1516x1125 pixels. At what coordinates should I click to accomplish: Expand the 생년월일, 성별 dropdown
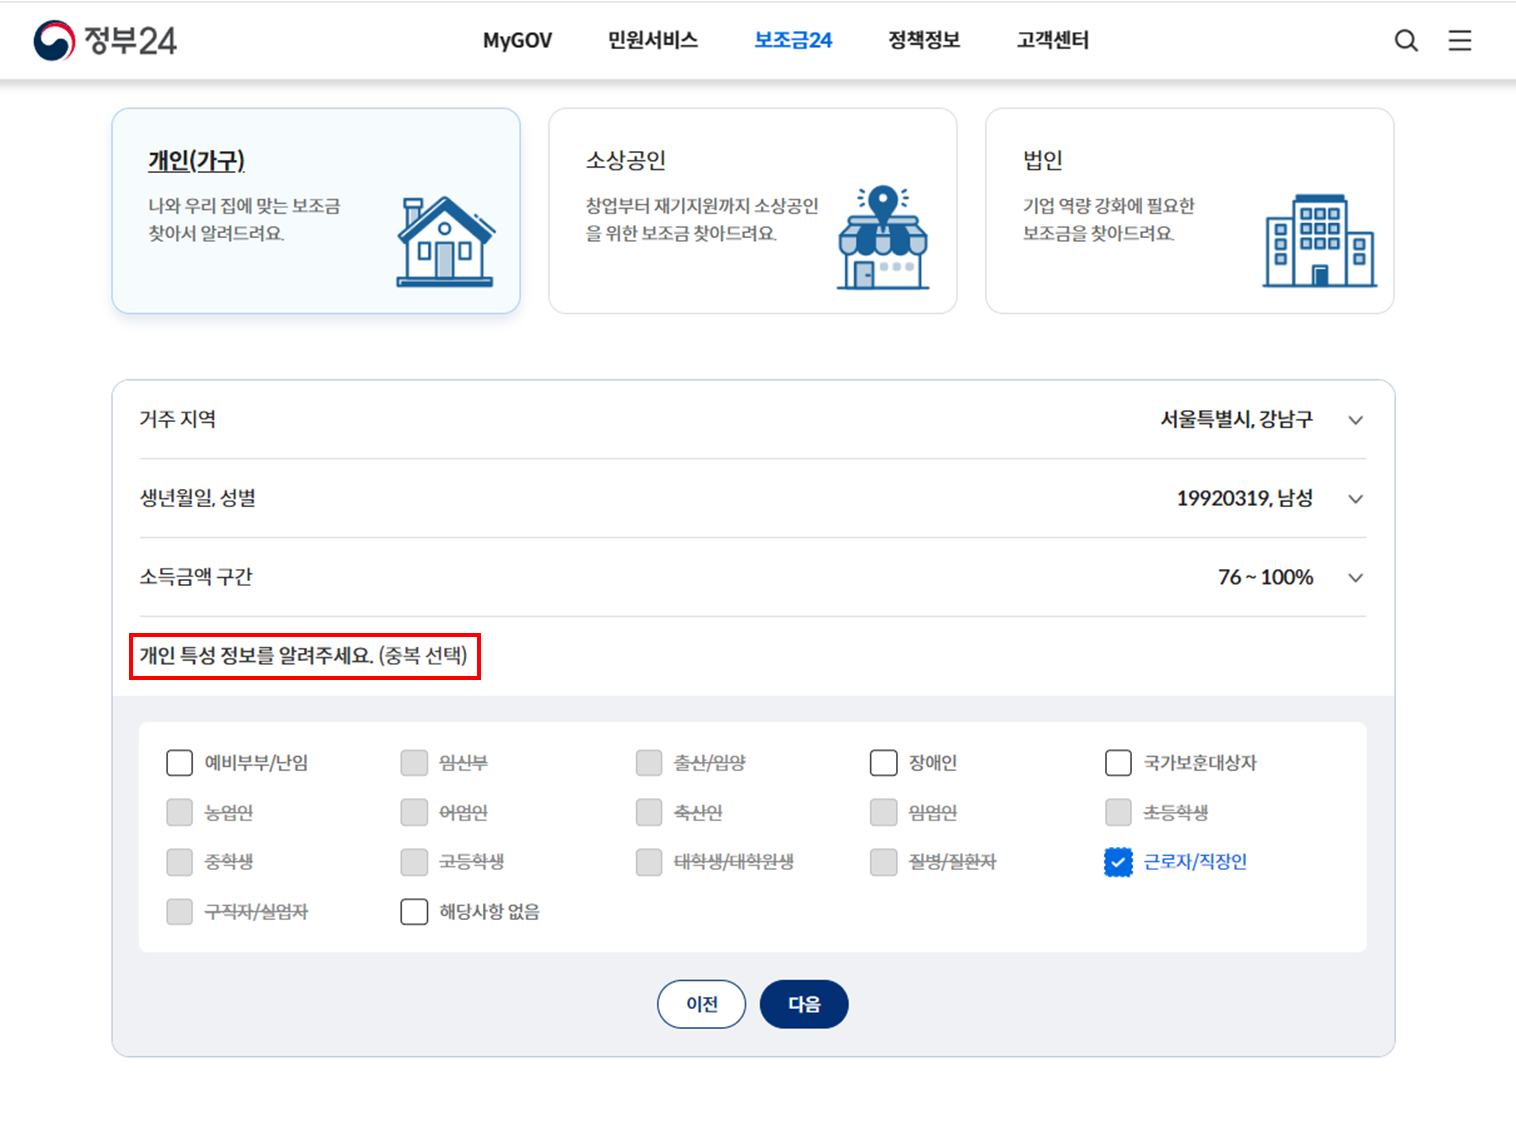click(x=1356, y=498)
